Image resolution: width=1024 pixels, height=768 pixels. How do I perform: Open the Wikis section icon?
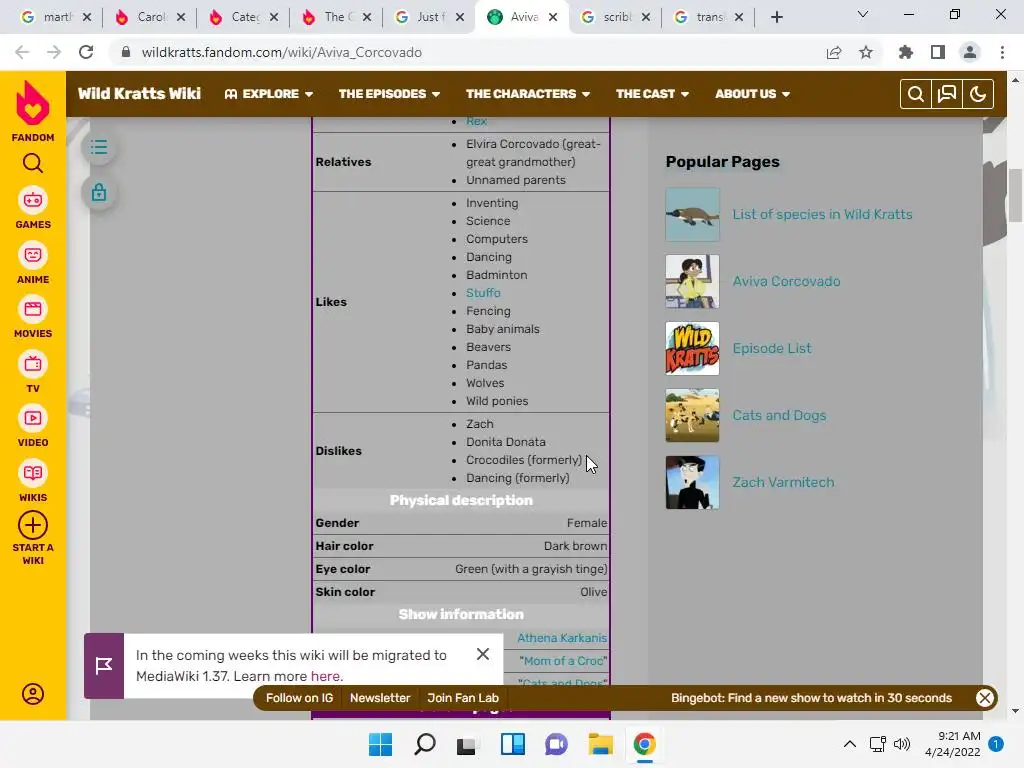coord(33,473)
